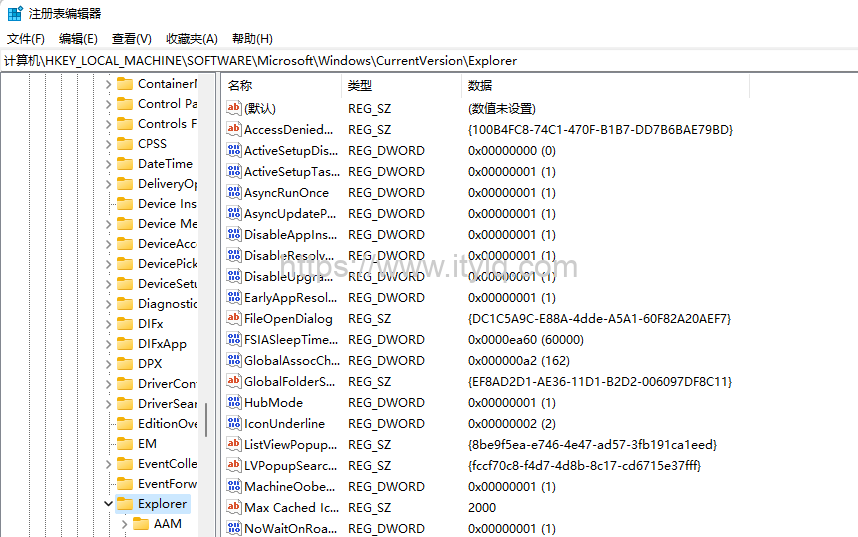The height and width of the screenshot is (537, 858).
Task: Click the ActiveSetupDis DWORD value icon
Action: click(x=234, y=150)
